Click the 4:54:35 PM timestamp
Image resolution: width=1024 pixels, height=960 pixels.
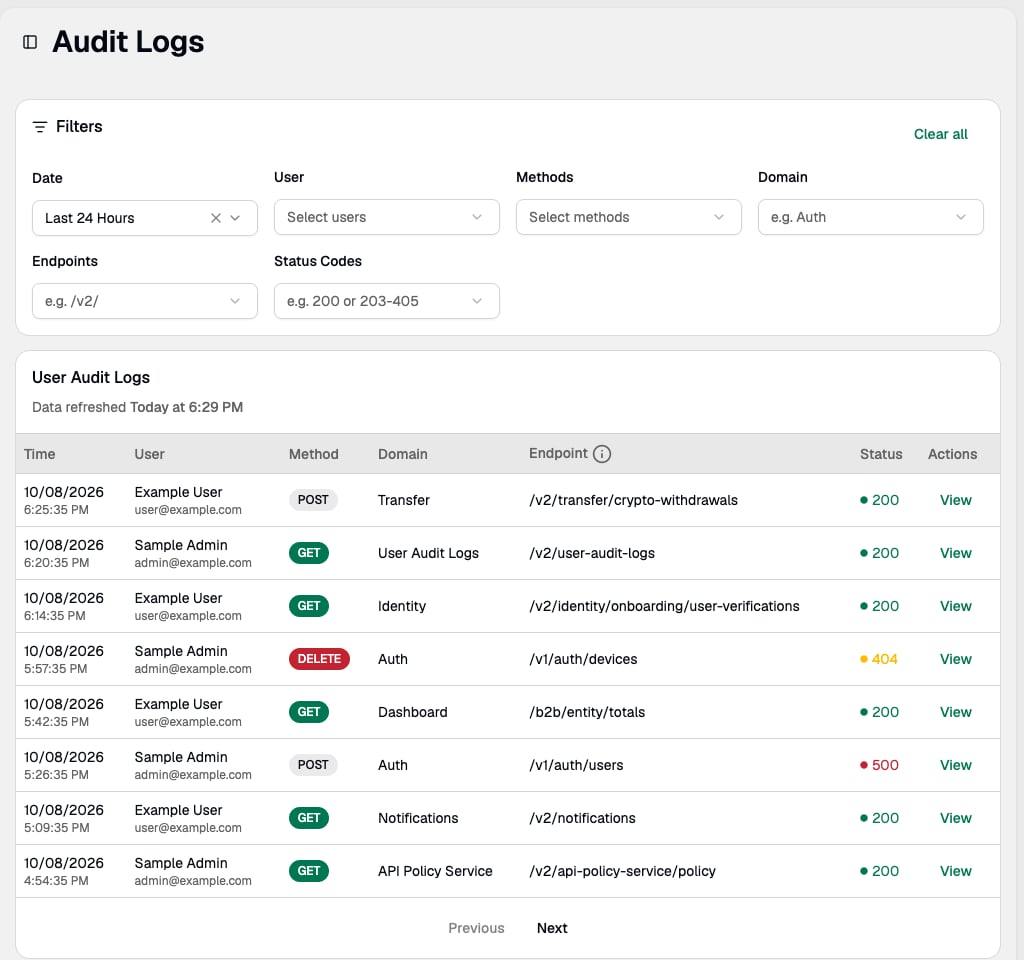56,881
